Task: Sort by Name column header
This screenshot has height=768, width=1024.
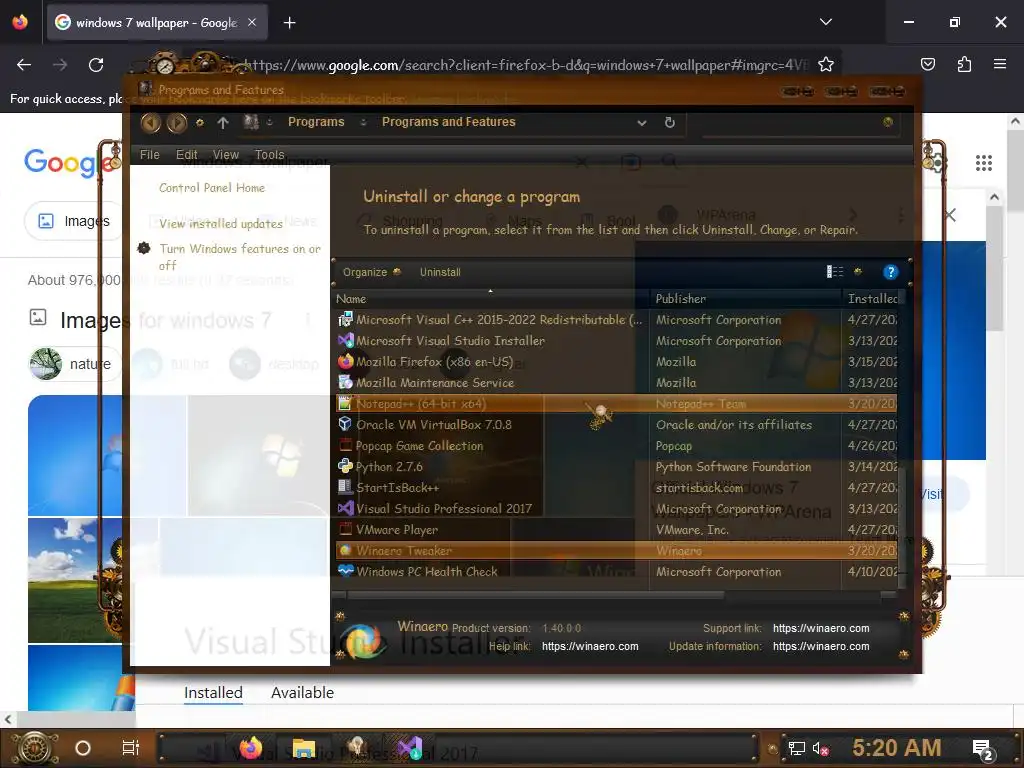Action: pos(491,299)
